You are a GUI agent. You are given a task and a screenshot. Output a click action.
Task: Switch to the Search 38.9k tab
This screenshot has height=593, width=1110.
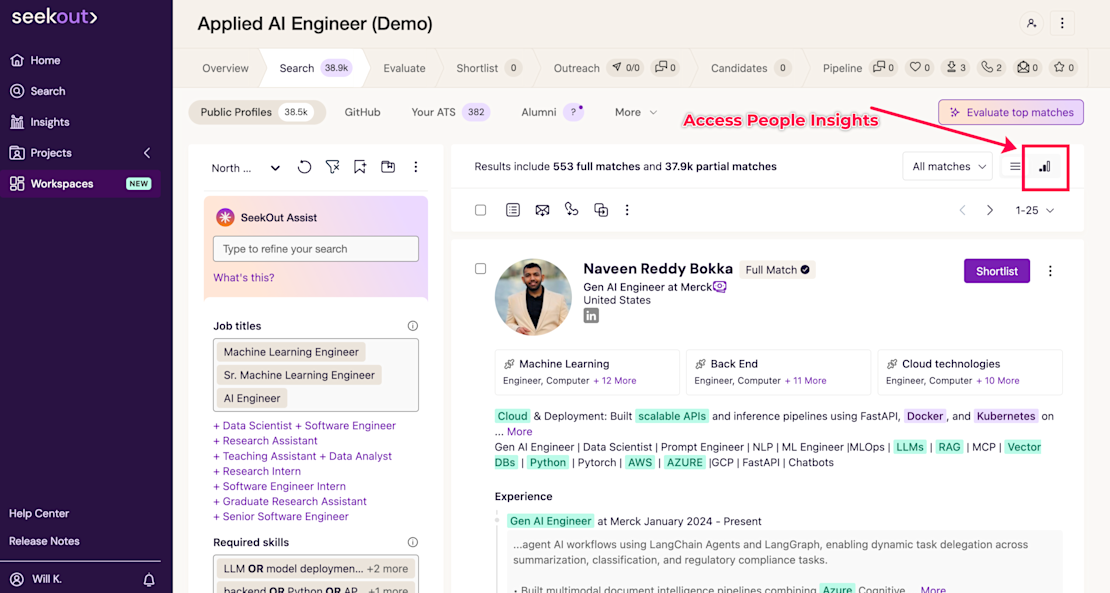click(x=314, y=68)
